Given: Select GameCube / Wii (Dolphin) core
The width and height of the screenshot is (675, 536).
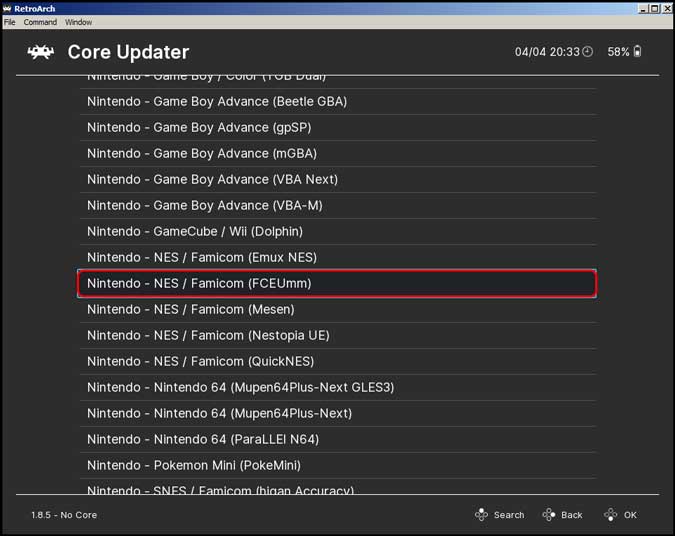Looking at the screenshot, I should click(338, 232).
